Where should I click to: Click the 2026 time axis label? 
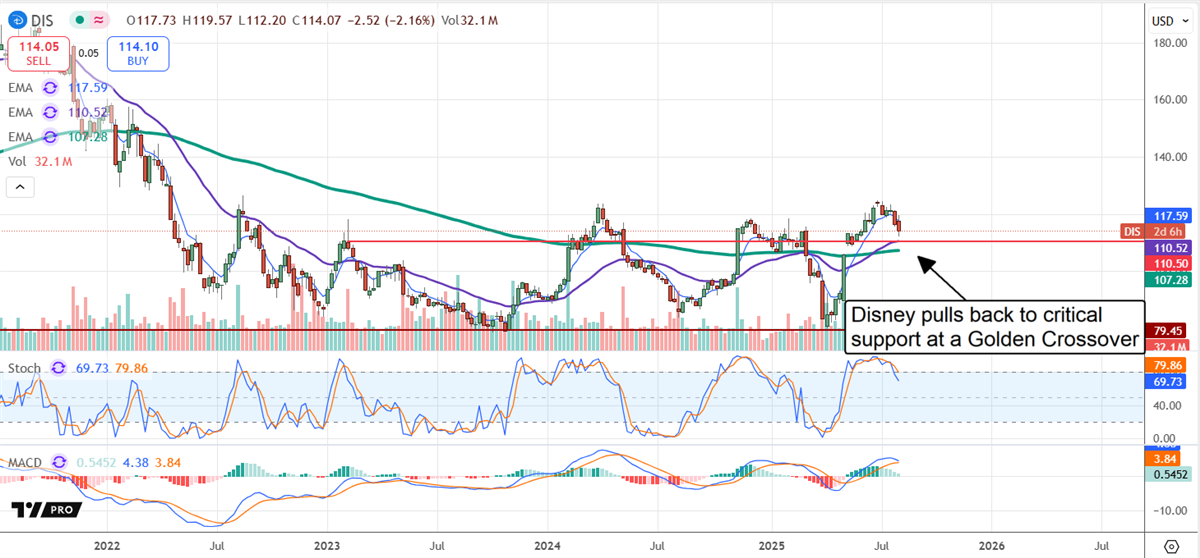991,546
